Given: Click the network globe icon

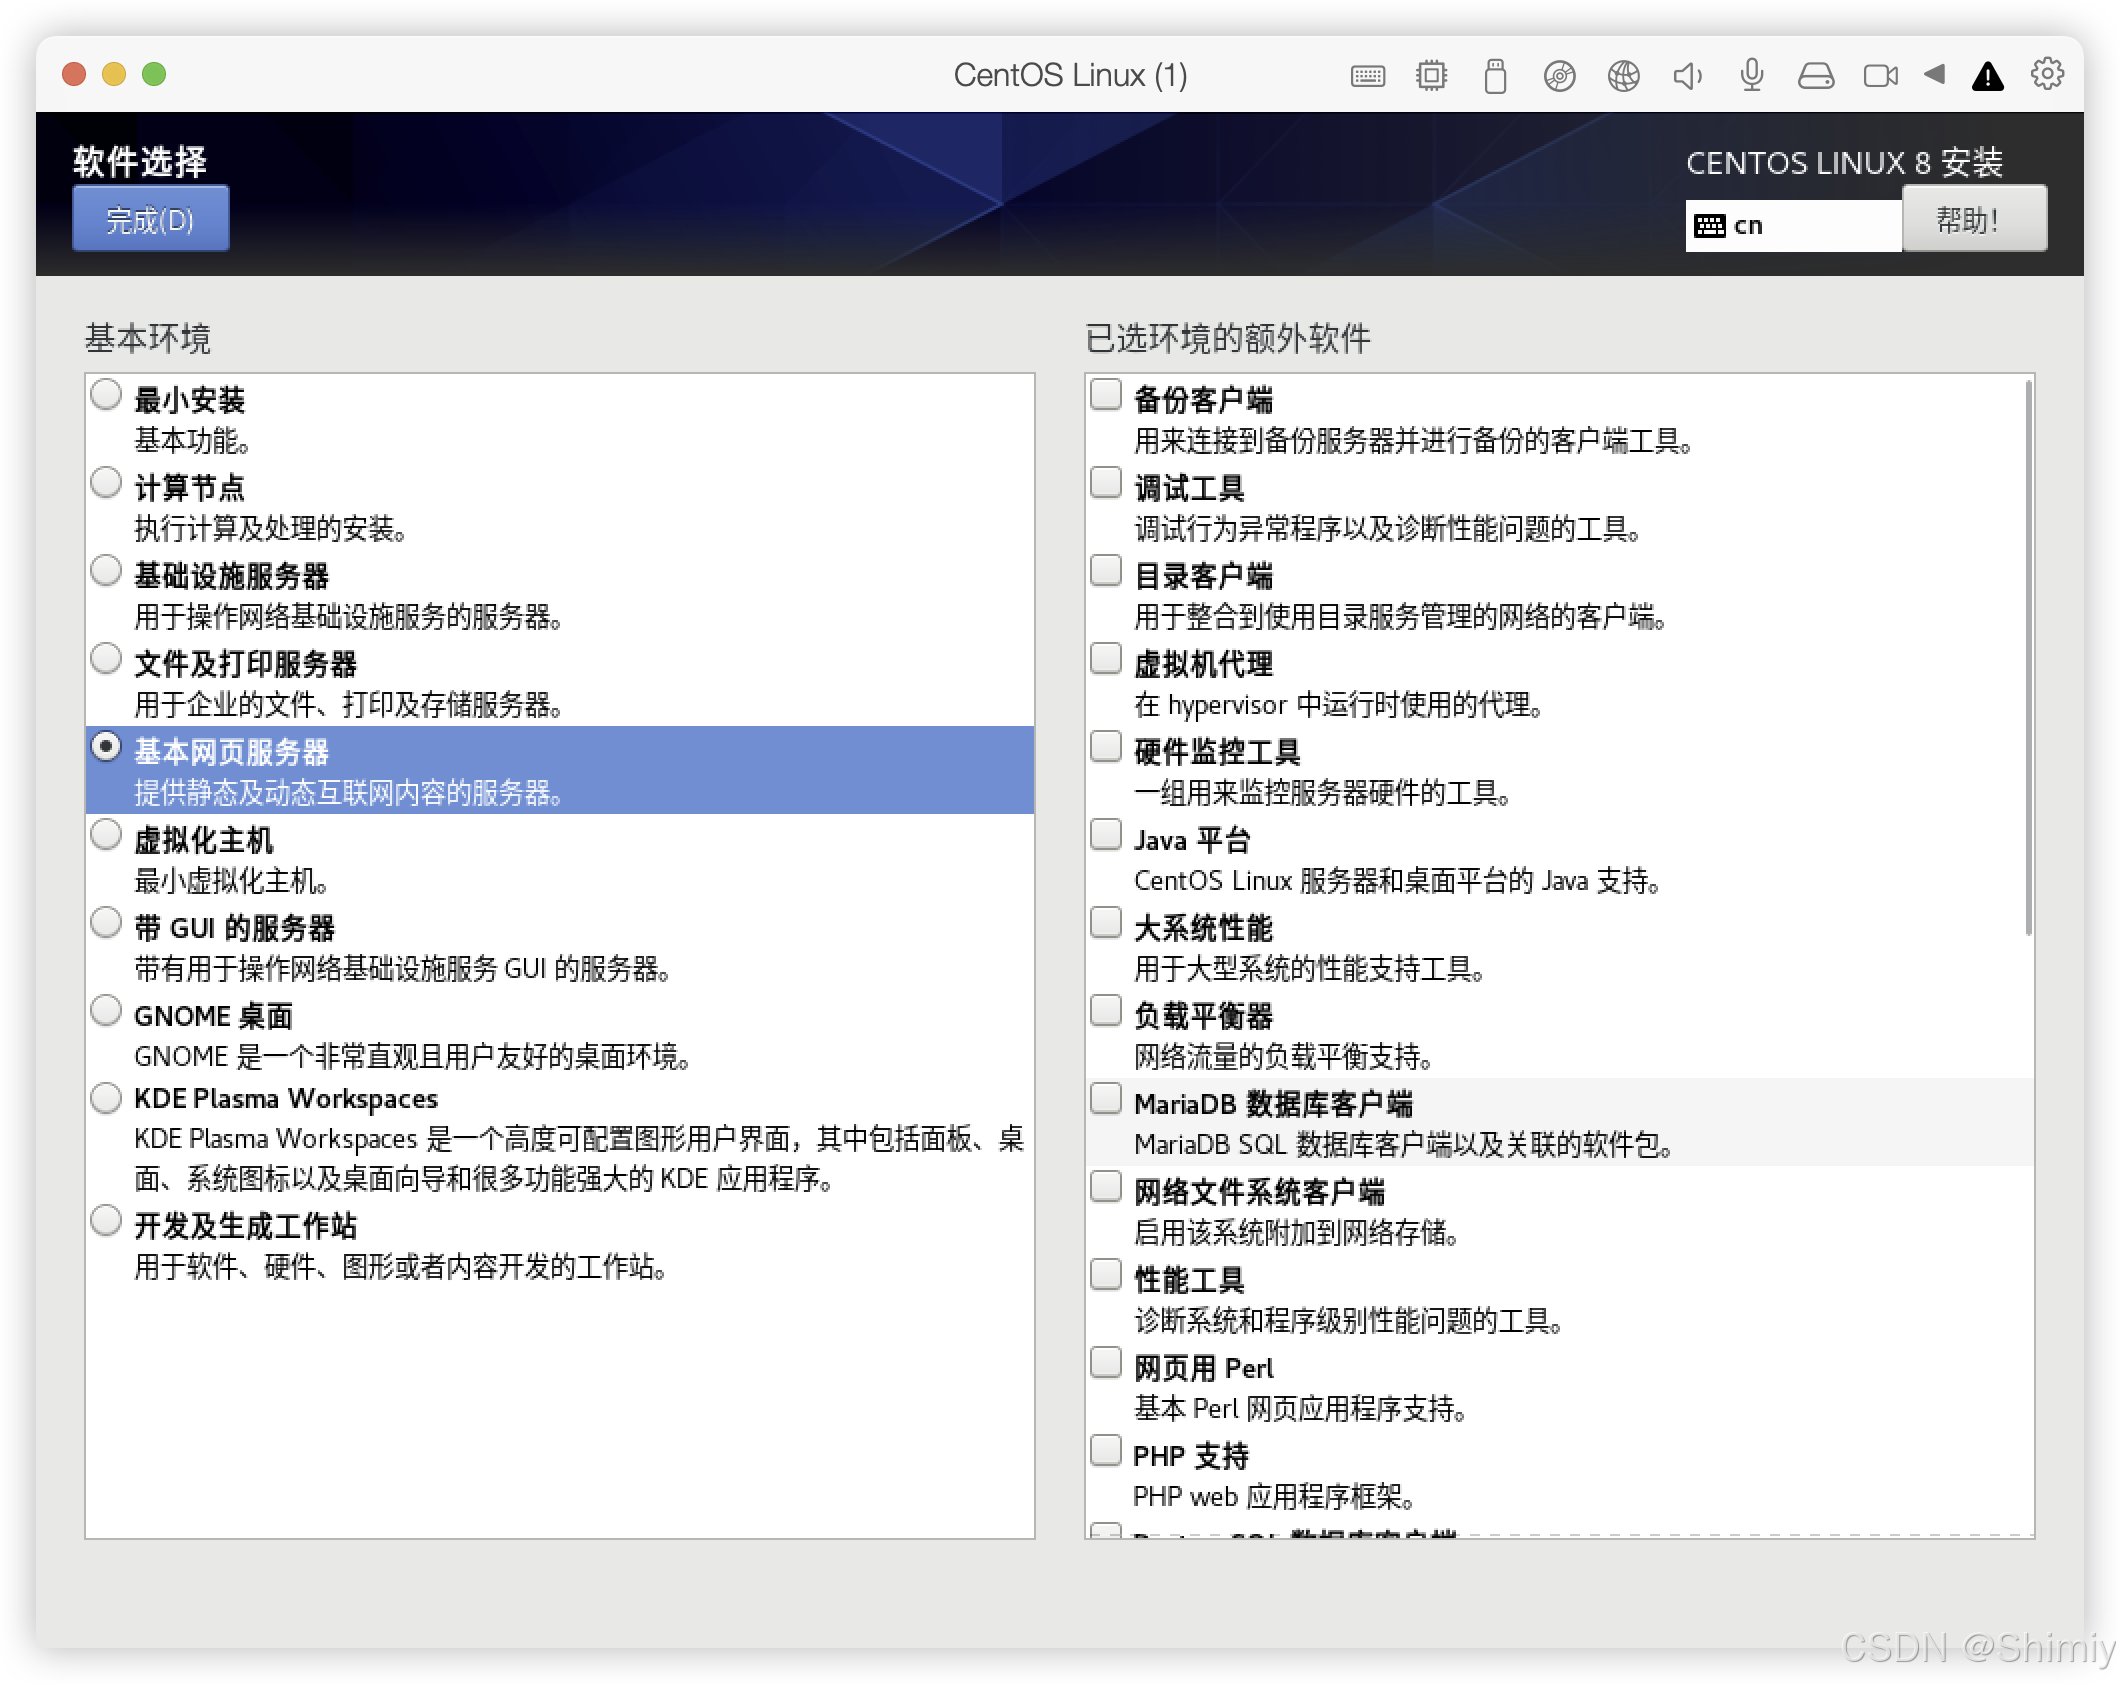Looking at the screenshot, I should (1623, 76).
